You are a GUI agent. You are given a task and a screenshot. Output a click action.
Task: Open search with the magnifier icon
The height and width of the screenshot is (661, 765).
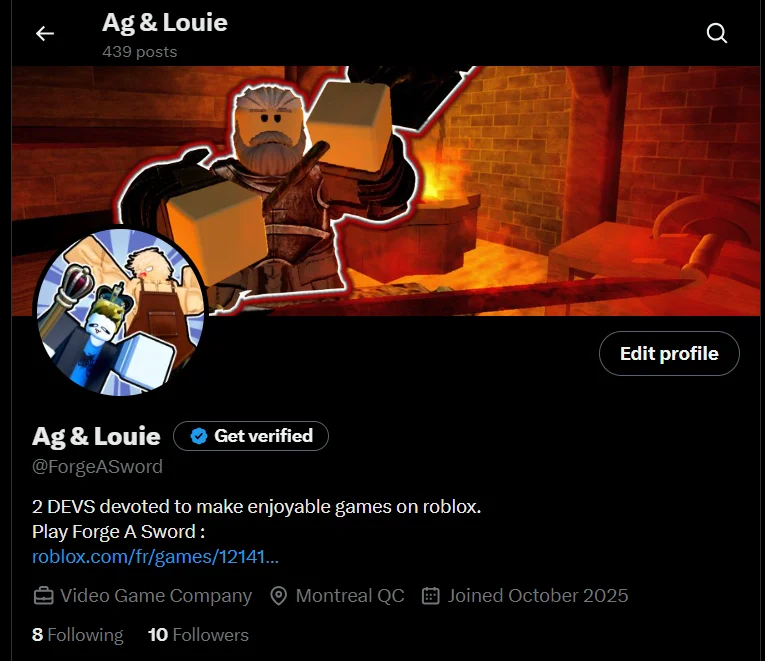coord(717,33)
